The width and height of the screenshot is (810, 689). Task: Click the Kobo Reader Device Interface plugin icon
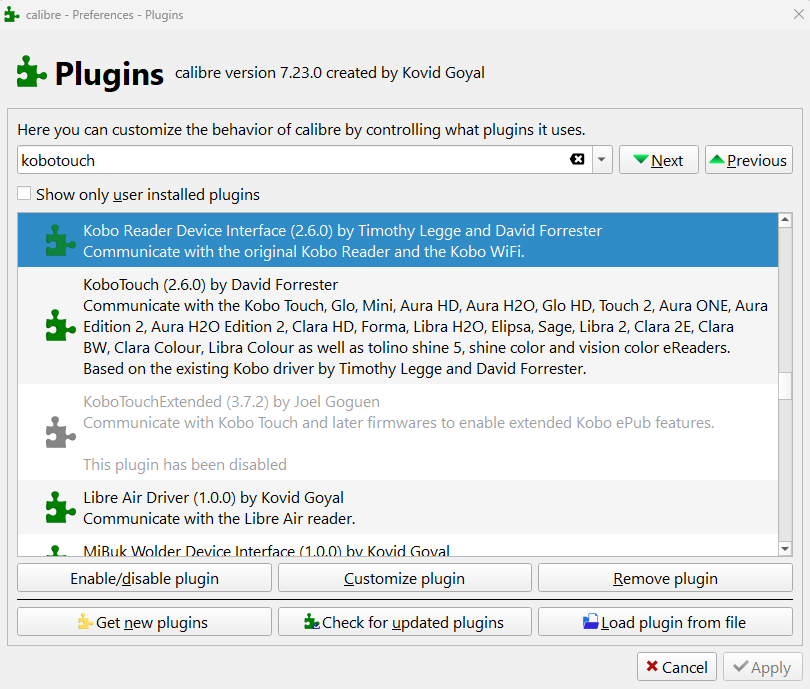[61, 240]
